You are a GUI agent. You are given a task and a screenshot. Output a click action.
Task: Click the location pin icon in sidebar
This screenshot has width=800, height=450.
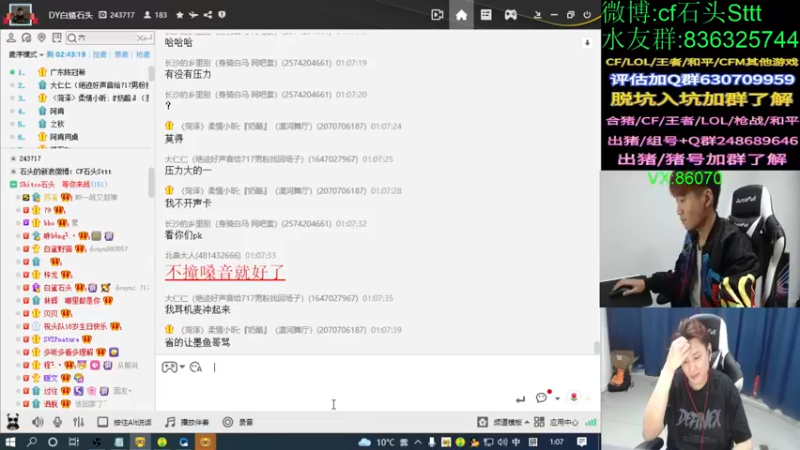pyautogui.click(x=41, y=38)
